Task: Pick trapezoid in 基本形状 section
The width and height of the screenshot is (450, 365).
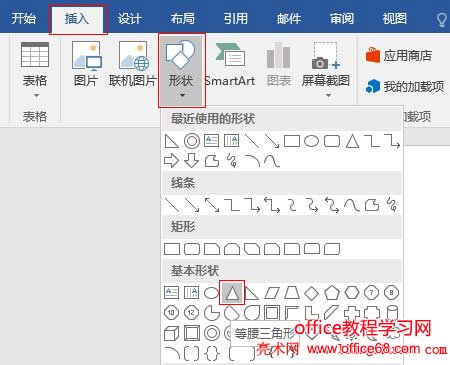Action: pos(292,293)
